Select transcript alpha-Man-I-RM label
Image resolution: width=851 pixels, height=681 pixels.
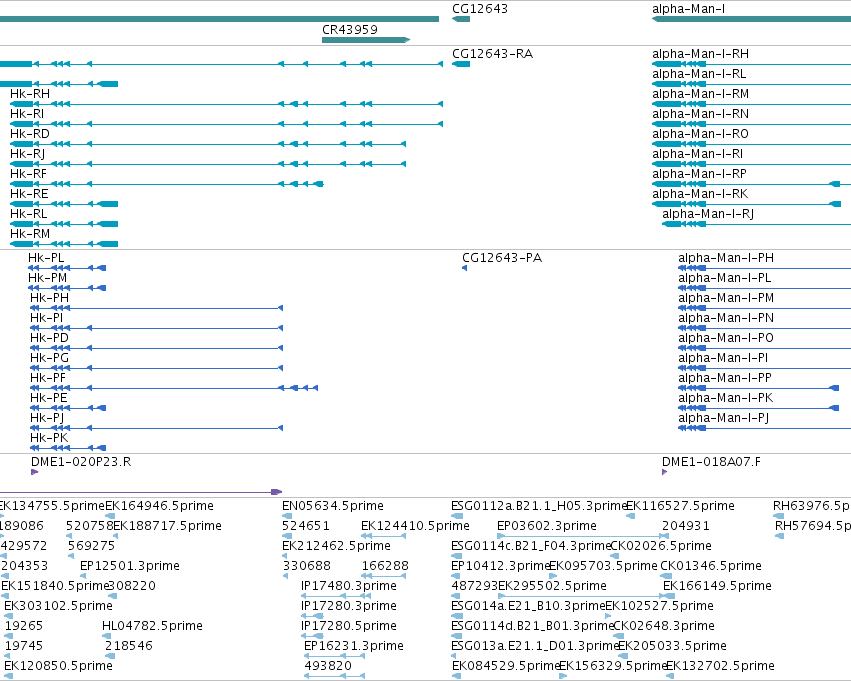[700, 94]
